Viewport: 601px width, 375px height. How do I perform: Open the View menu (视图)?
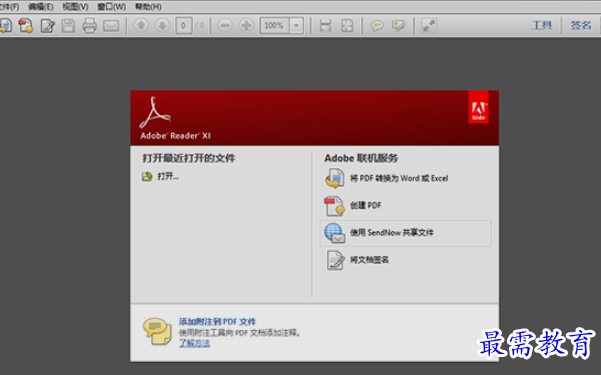point(75,7)
